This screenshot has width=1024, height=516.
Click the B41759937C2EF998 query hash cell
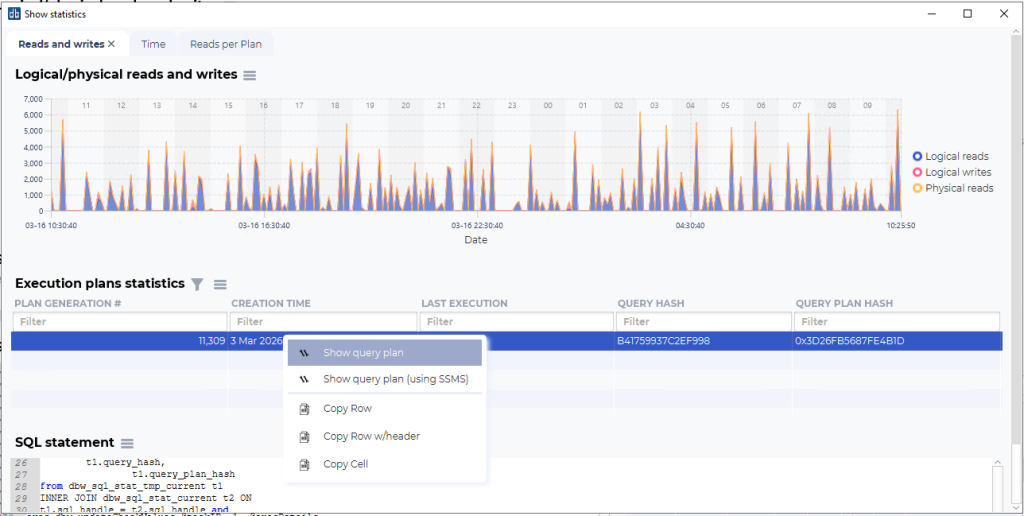(703, 341)
